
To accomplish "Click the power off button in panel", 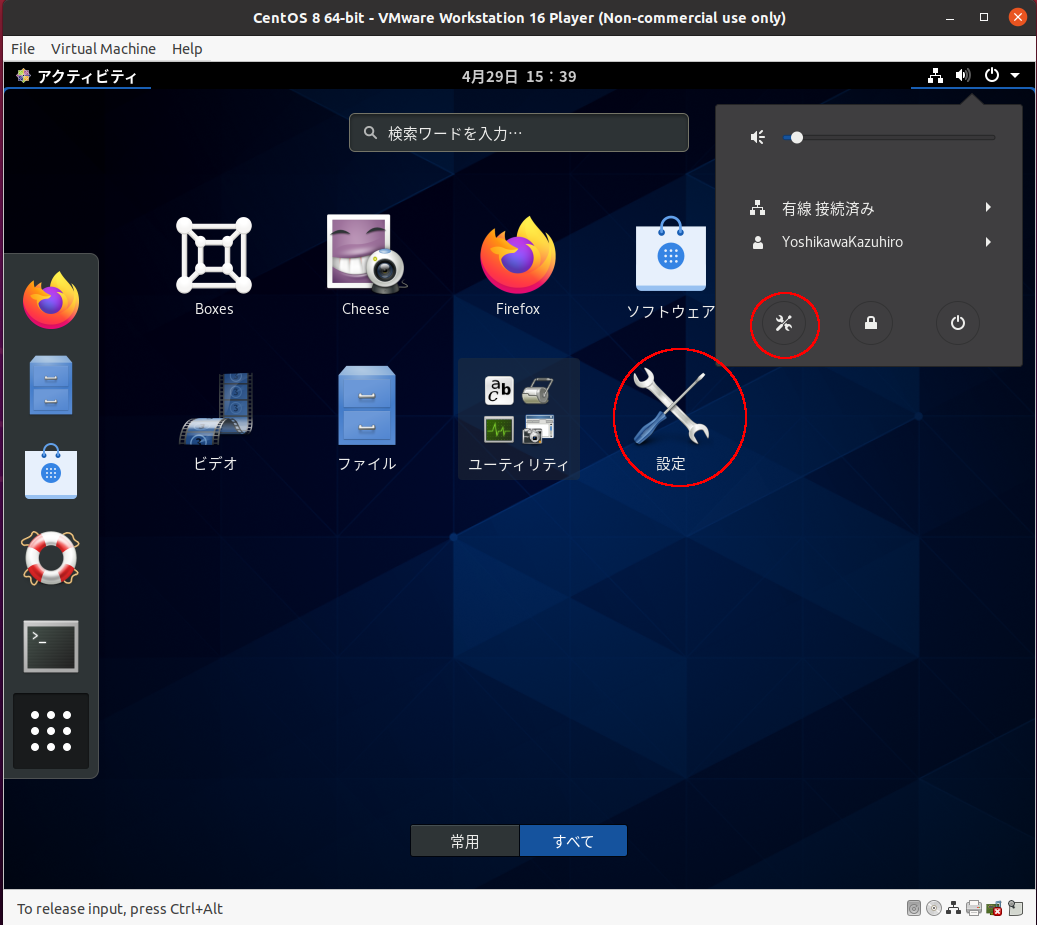I will pos(958,323).
